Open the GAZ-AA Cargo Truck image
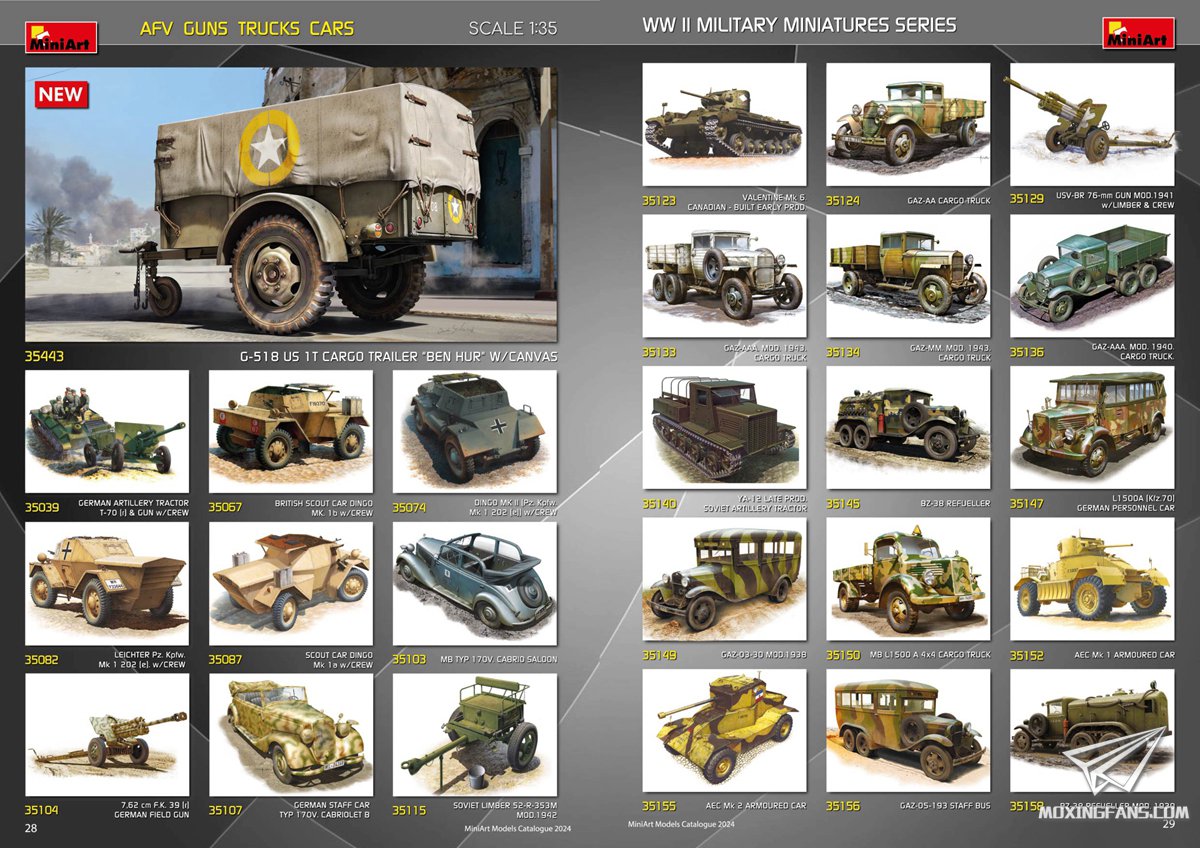 pyautogui.click(x=908, y=125)
